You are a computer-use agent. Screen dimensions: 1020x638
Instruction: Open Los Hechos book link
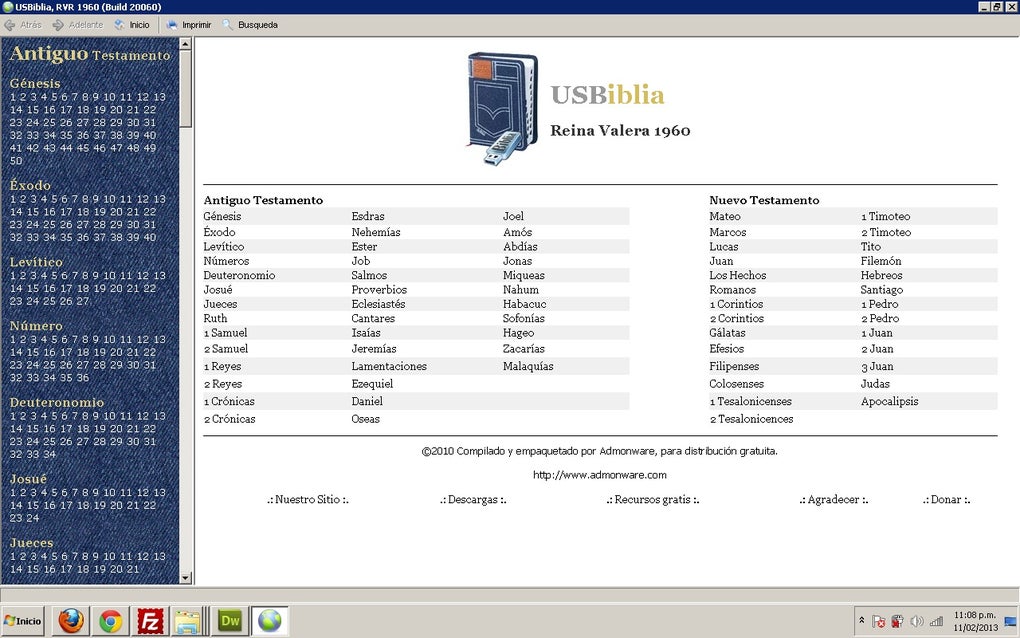(738, 276)
